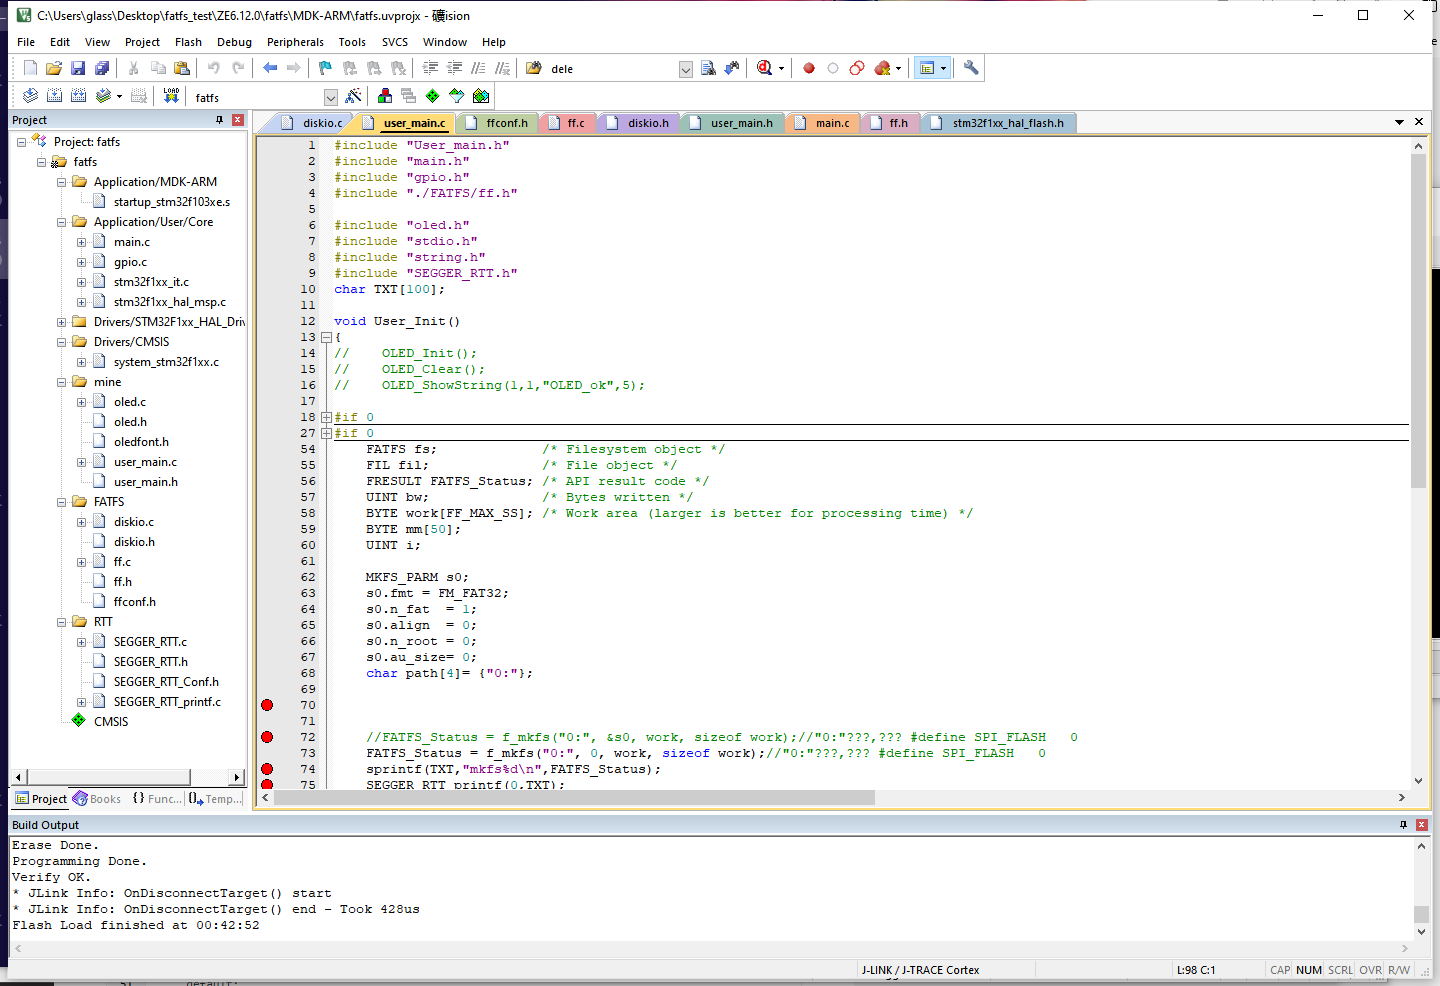Viewport: 1440px width, 986px height.
Task: Start the debug session via magnifier icon
Action: pos(765,68)
